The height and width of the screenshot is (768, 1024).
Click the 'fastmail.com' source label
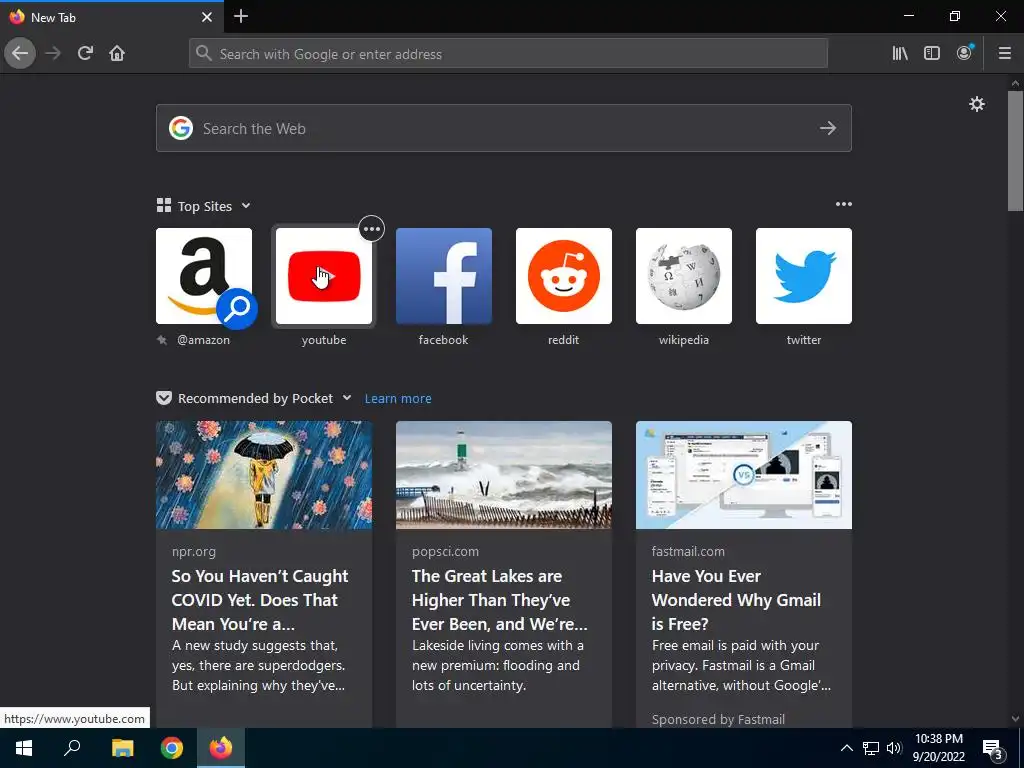click(x=688, y=551)
